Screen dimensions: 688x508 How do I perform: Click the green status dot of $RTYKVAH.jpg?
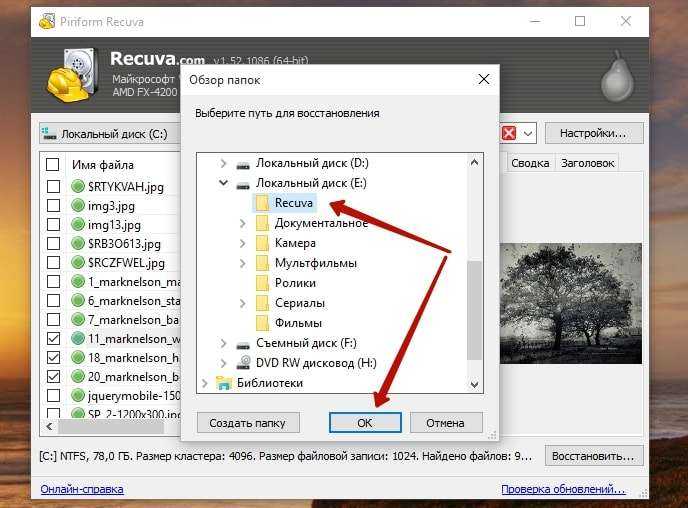(78, 186)
